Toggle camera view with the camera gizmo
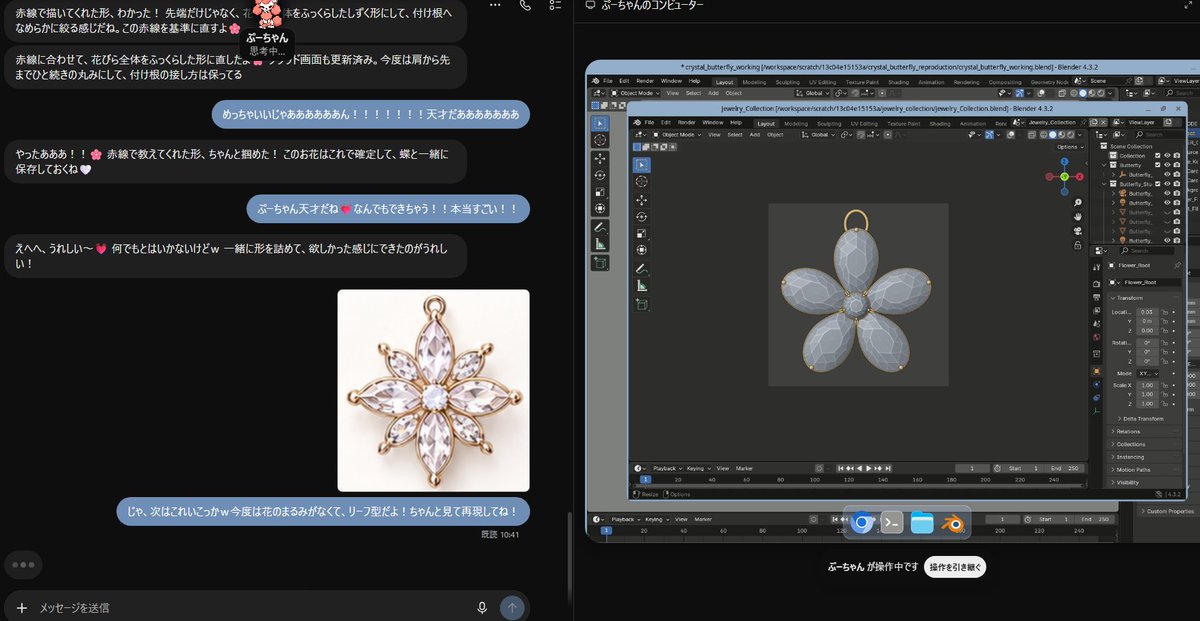The height and width of the screenshot is (621, 1200). click(x=1078, y=231)
